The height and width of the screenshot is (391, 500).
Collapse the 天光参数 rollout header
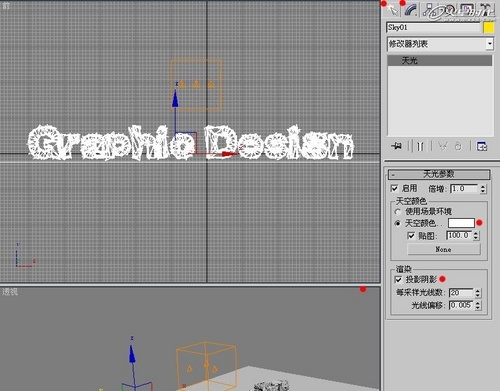coord(439,174)
